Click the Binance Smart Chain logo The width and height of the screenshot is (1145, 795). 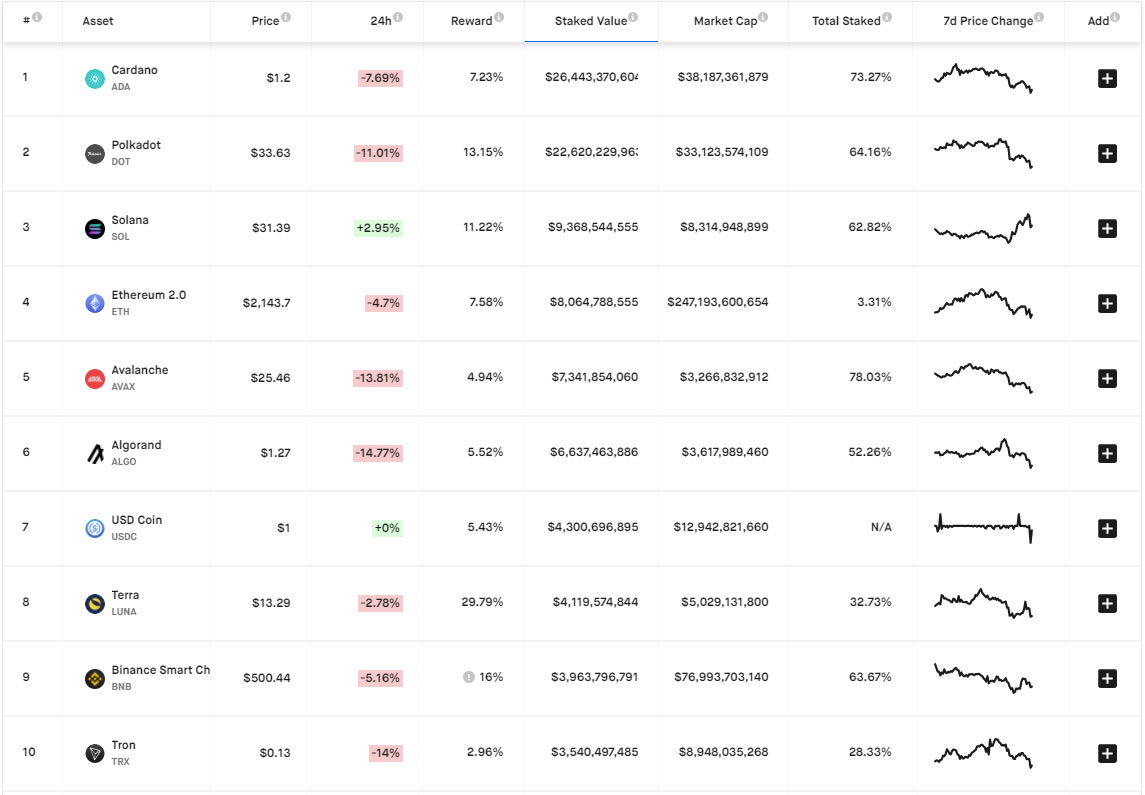(x=95, y=679)
